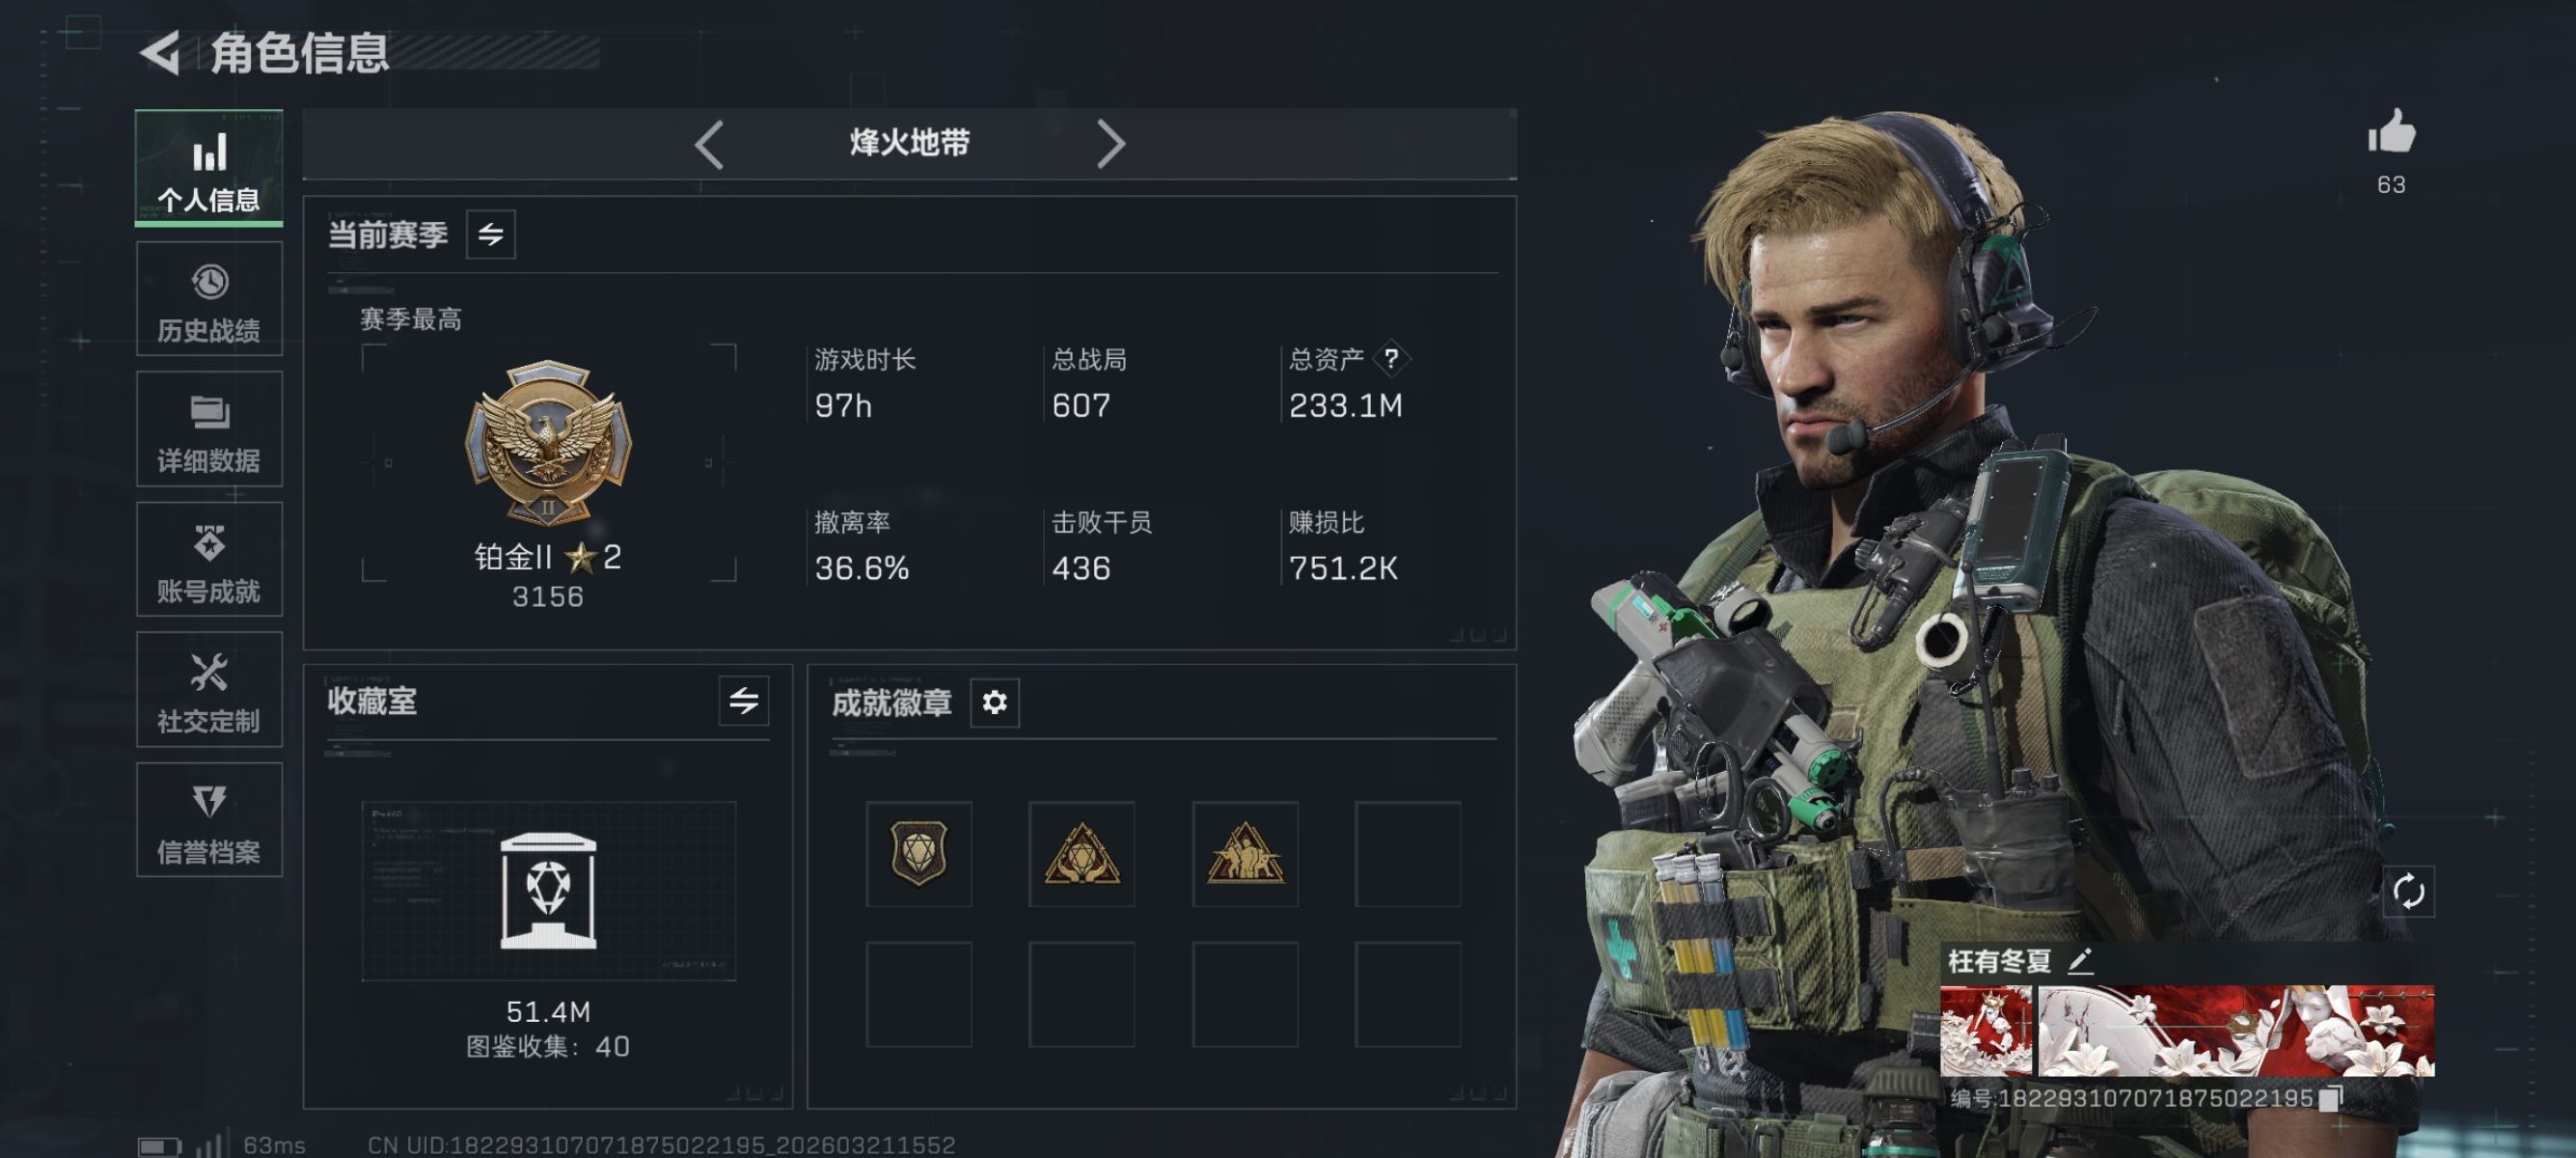This screenshot has width=2576, height=1158.
Task: Open the 社交定制 section
Action: 209,689
